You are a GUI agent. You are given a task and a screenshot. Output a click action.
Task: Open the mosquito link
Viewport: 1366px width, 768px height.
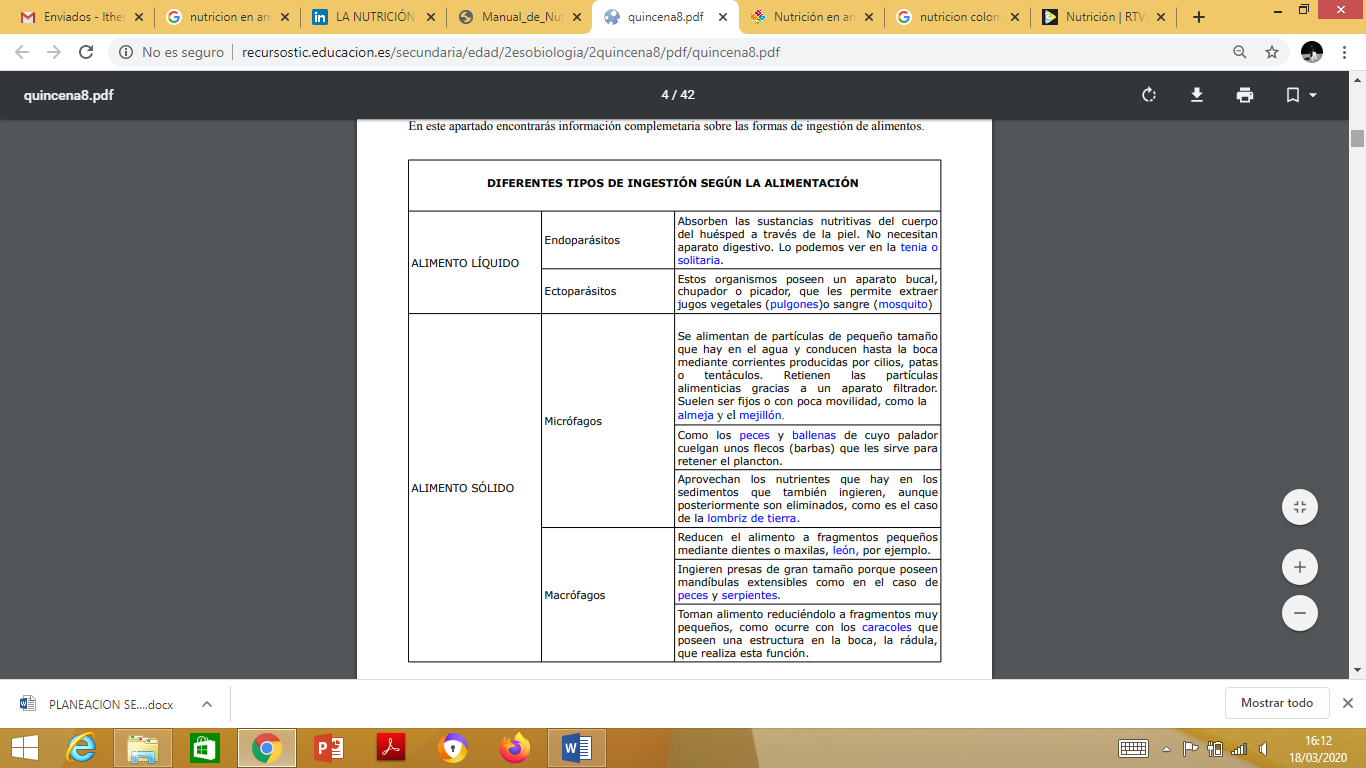pyautogui.click(x=903, y=304)
